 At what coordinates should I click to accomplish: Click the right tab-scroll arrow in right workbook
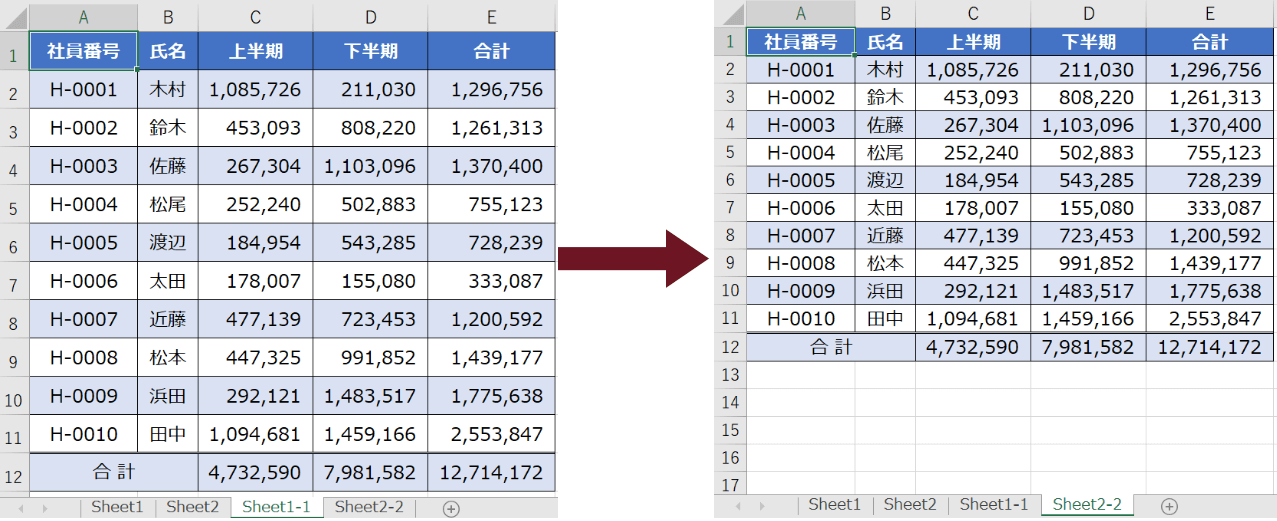762,506
